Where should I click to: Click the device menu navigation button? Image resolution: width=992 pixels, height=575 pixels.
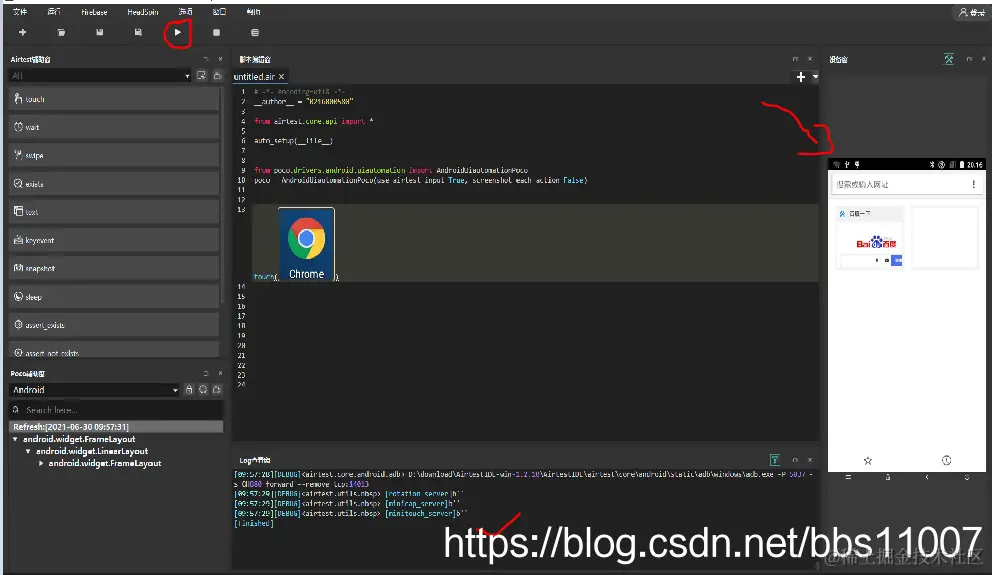pos(848,477)
